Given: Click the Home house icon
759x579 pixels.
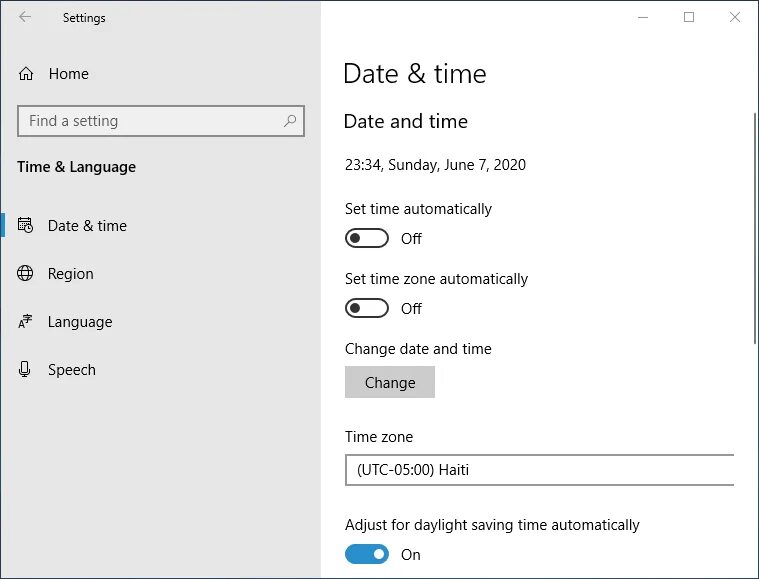Looking at the screenshot, I should (x=26, y=74).
